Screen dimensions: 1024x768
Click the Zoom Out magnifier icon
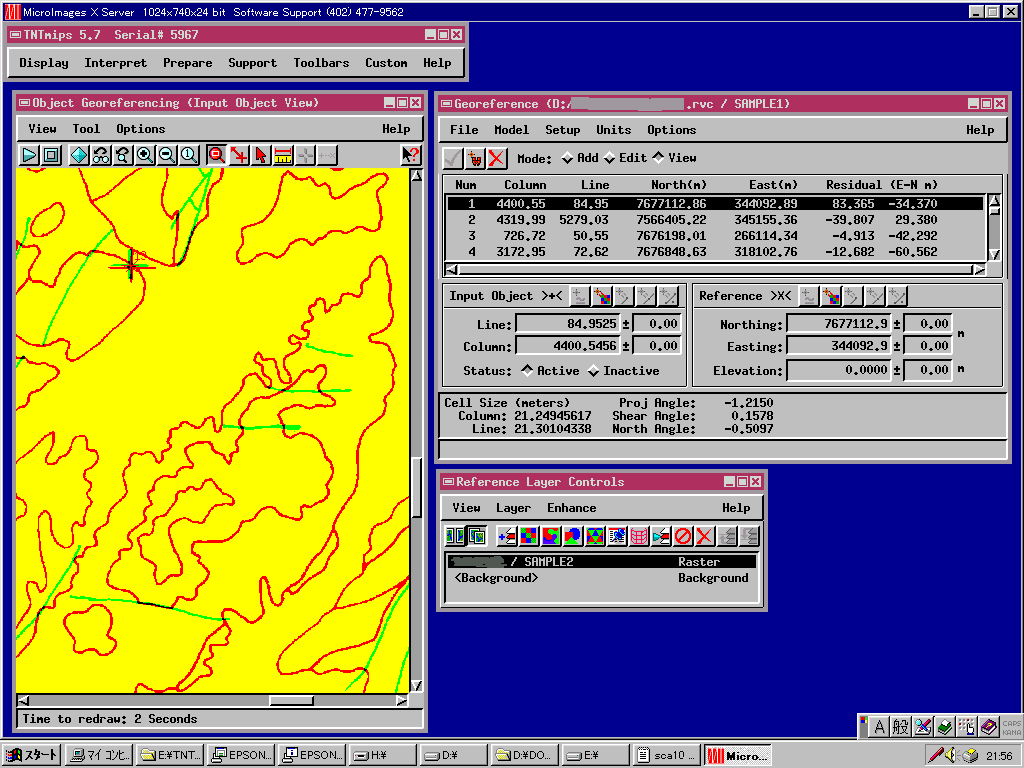pyautogui.click(x=167, y=155)
